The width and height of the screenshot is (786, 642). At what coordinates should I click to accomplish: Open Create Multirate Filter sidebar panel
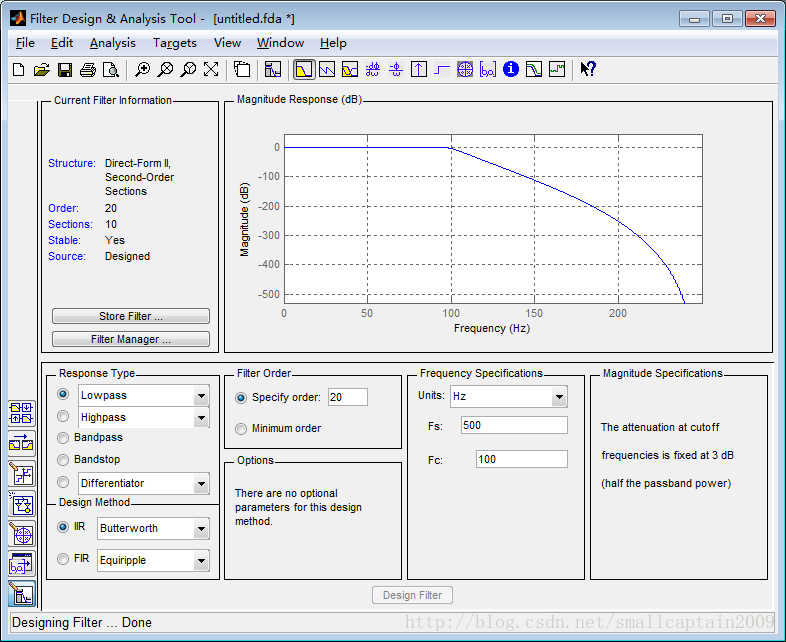22,413
